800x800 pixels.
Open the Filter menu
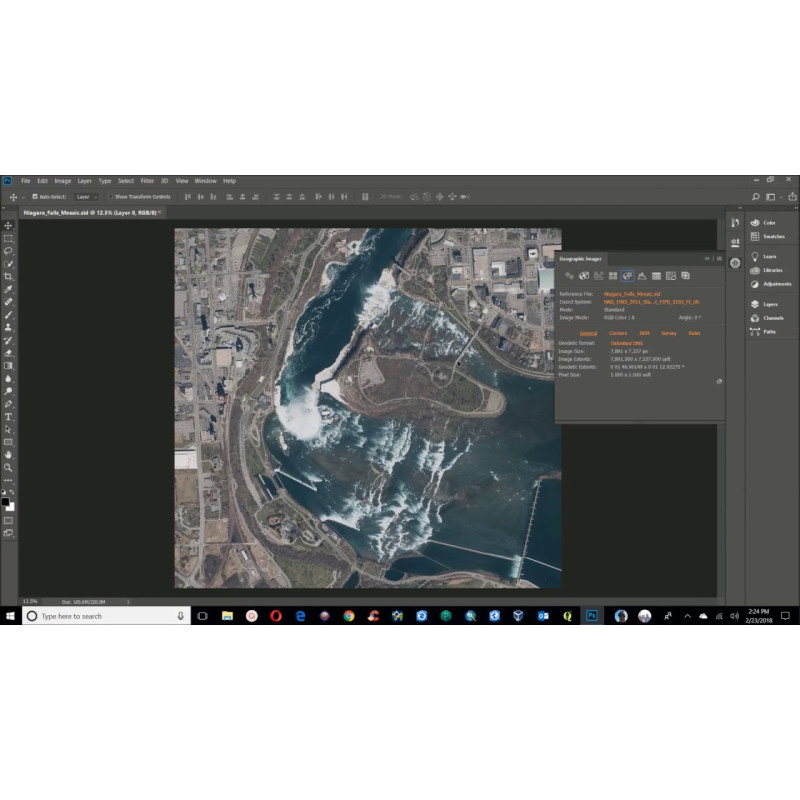(147, 181)
